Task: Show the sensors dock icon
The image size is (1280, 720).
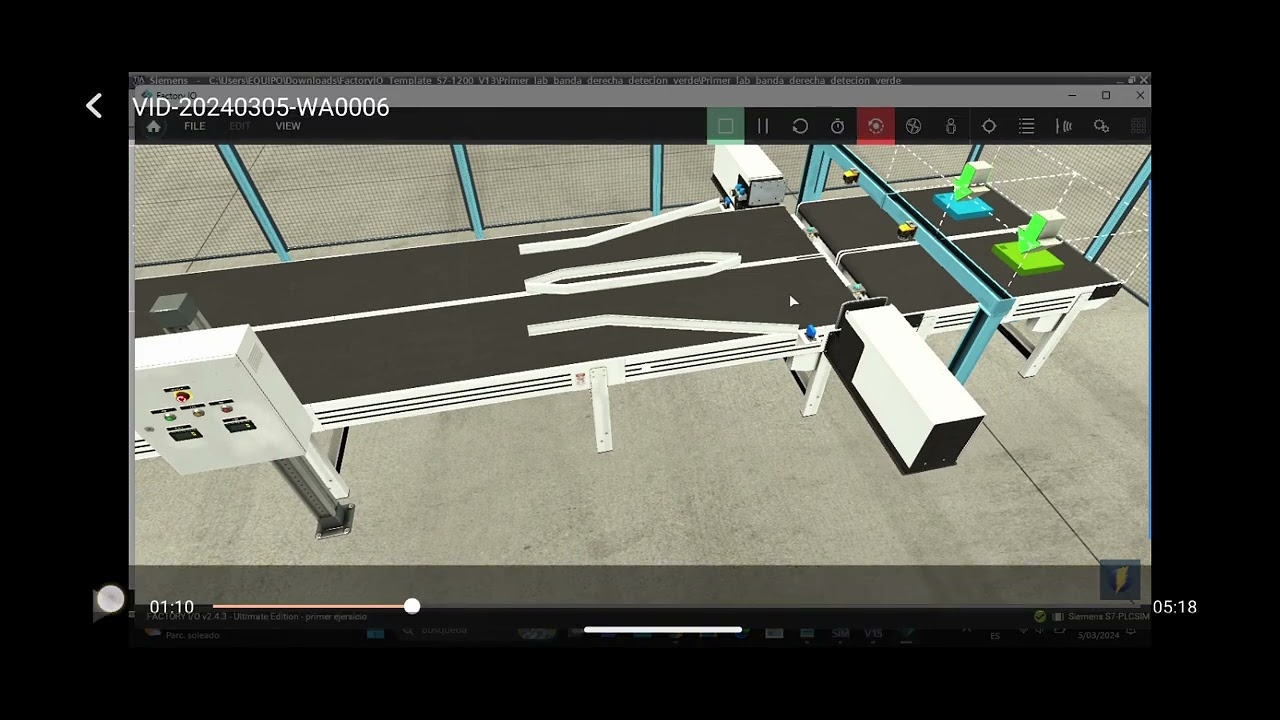Action: click(x=1064, y=126)
